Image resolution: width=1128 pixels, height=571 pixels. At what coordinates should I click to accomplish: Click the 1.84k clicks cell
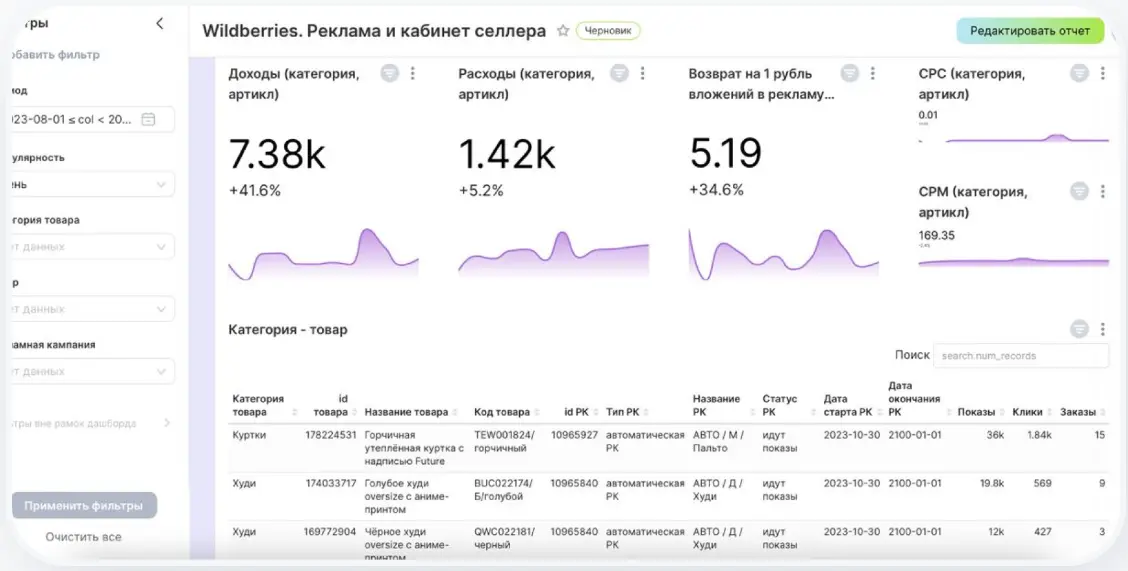click(1040, 435)
